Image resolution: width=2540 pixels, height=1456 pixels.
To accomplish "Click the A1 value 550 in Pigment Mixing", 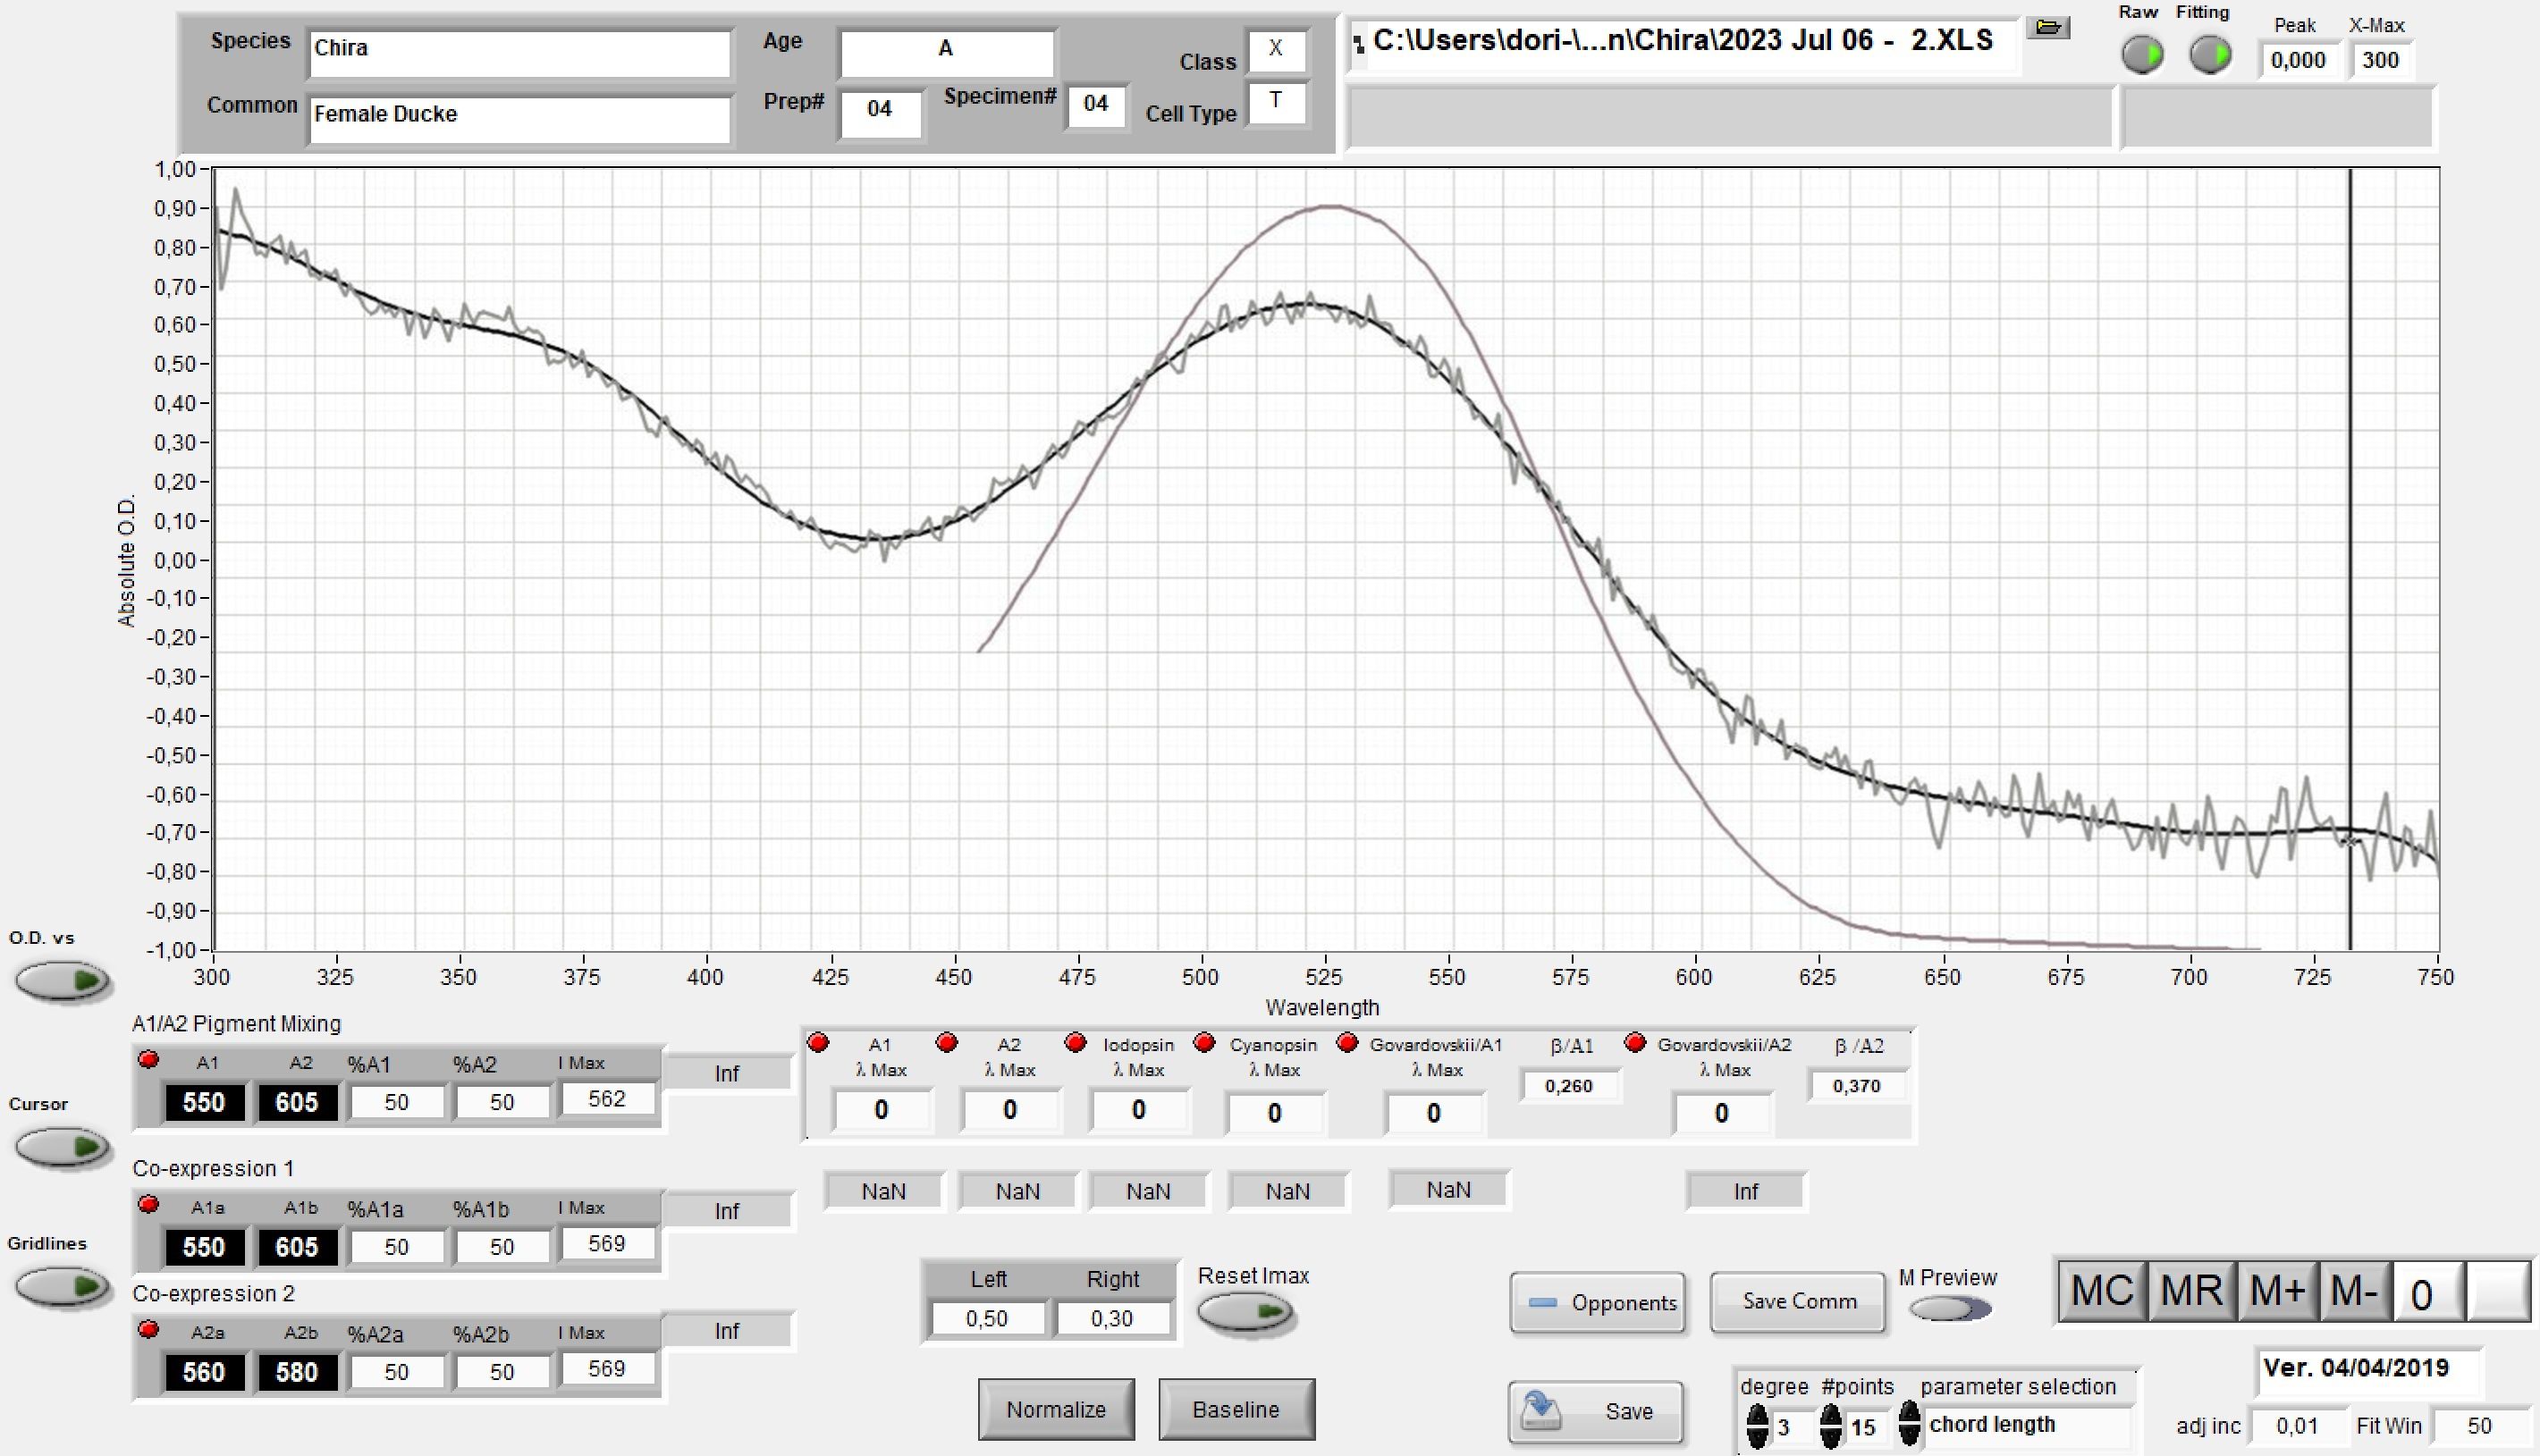I will (203, 1103).
